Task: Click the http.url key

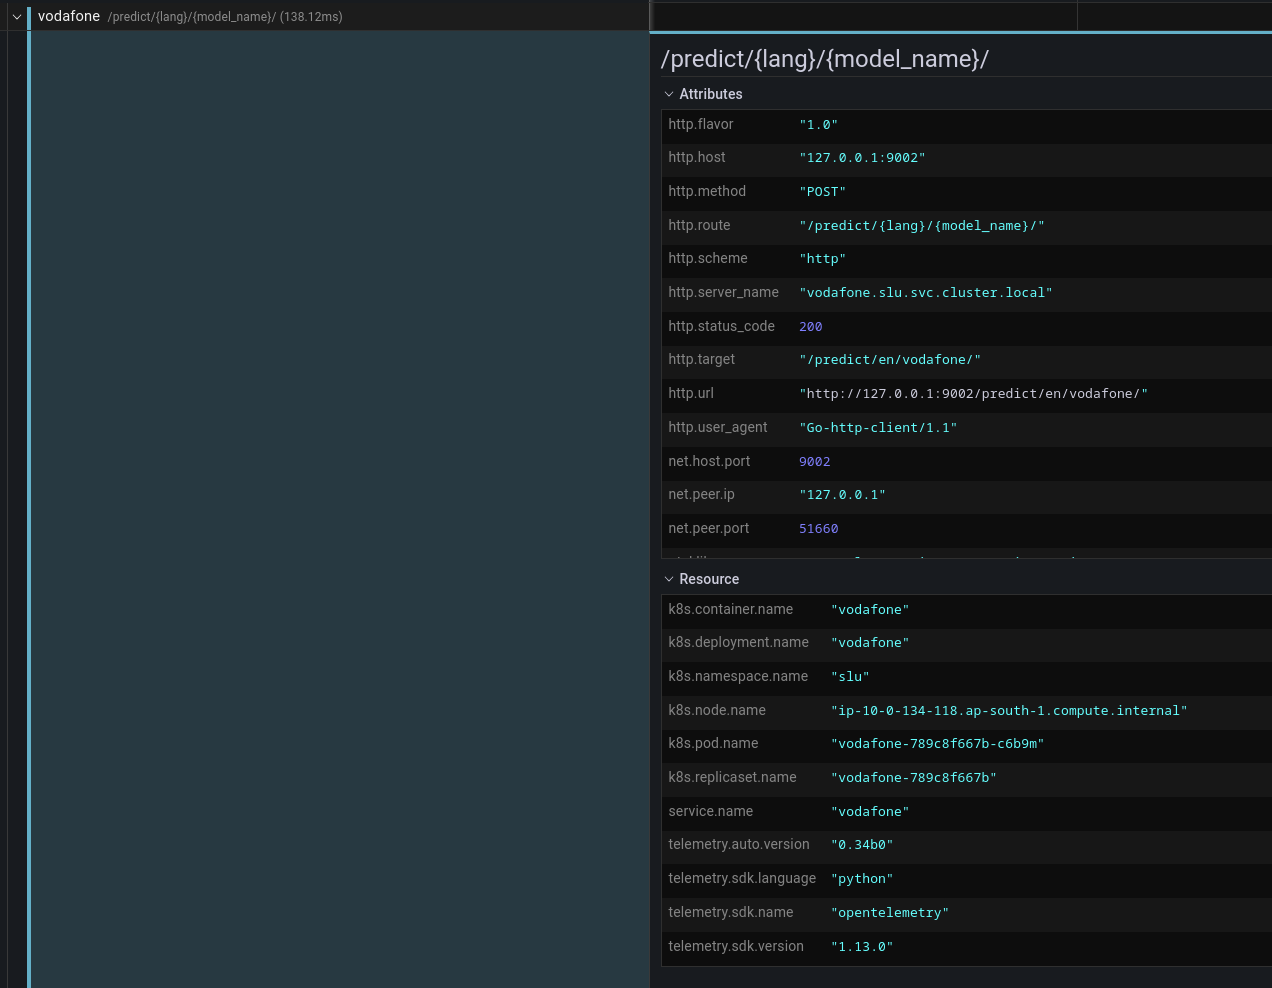Action: pos(691,393)
